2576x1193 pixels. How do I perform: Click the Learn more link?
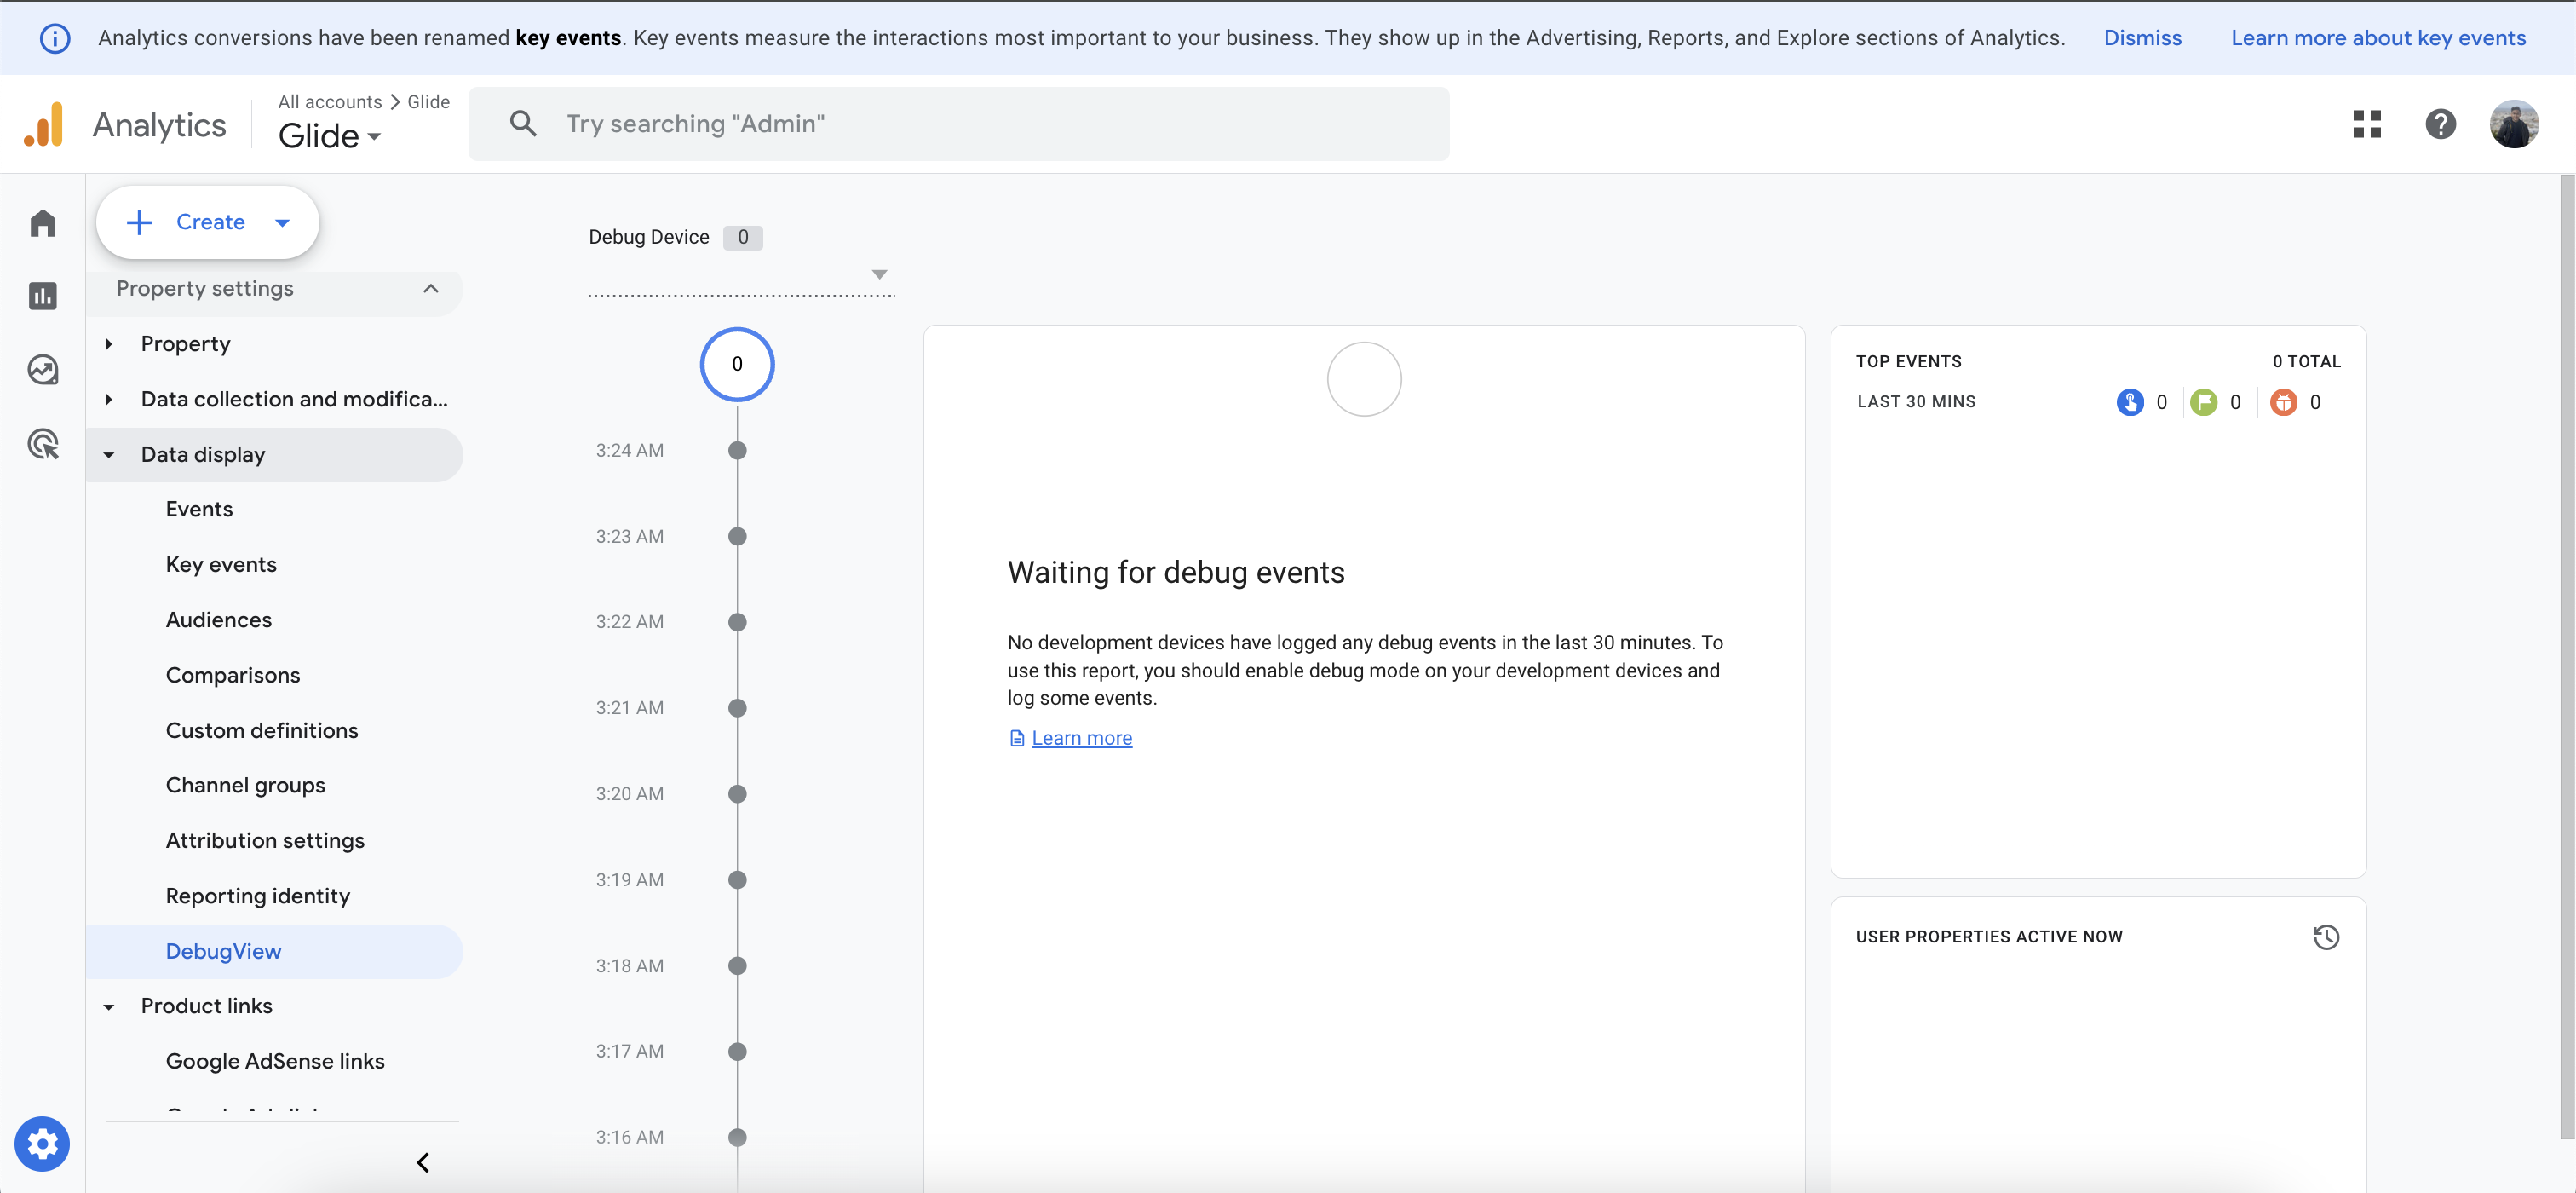pos(1081,738)
